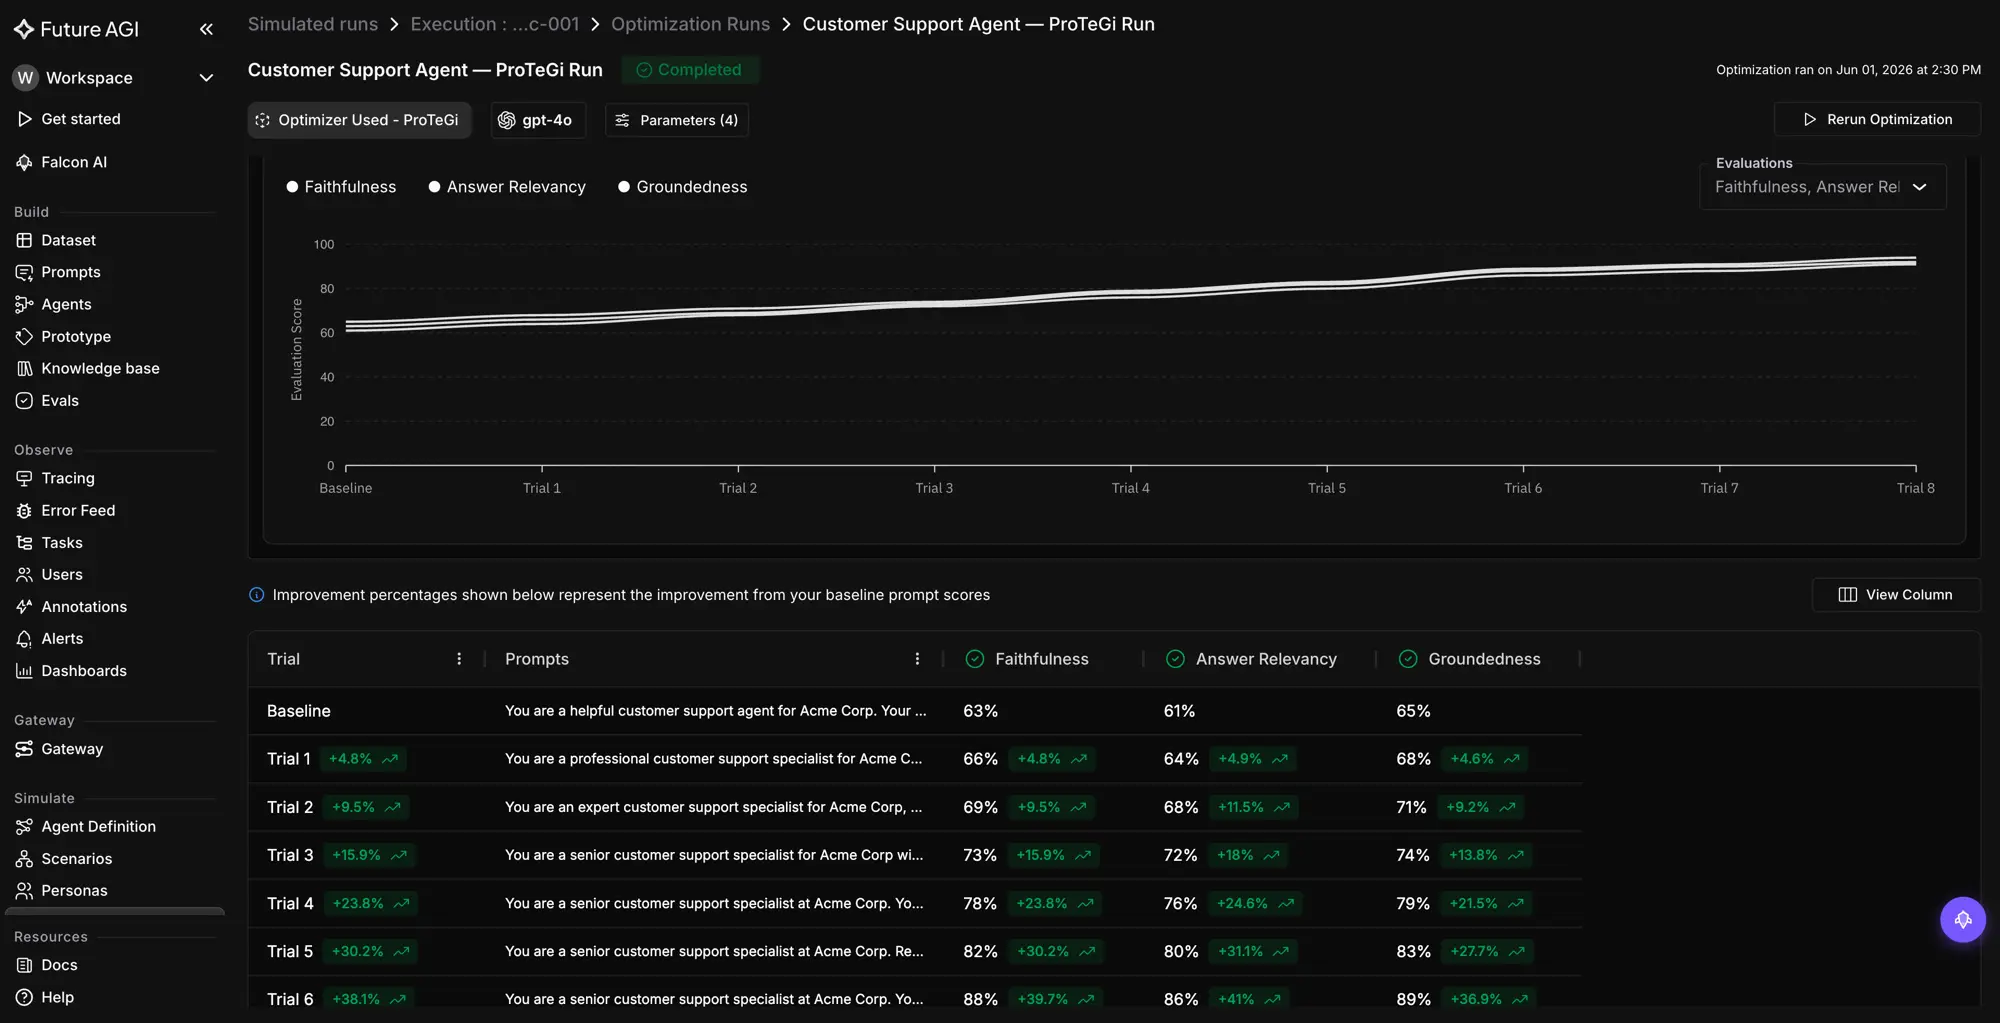Click Trial 4 prompt text cell
Viewport: 2000px width, 1023px height.
(714, 903)
